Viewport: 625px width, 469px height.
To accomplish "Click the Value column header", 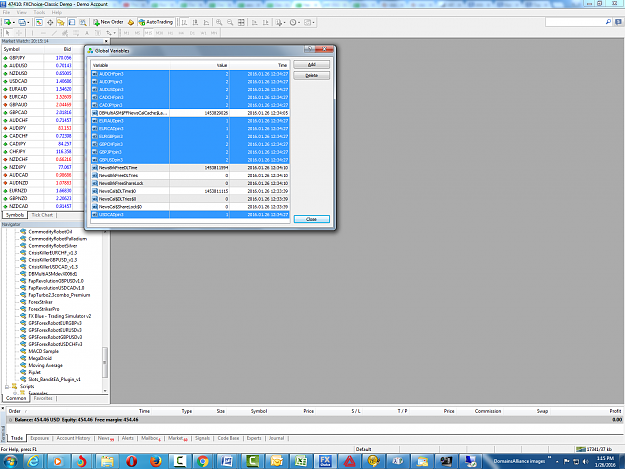I will tap(199, 65).
